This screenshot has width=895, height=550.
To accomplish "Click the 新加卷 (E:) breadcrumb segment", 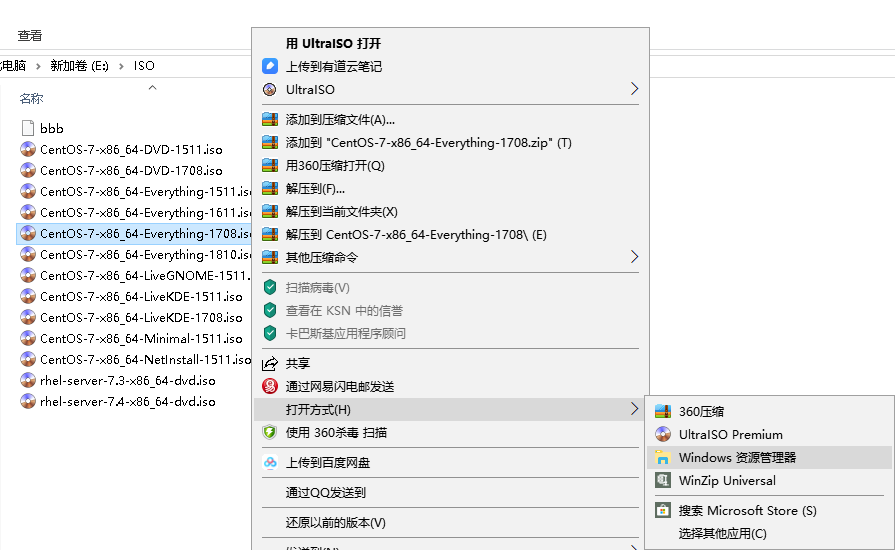I will coord(79,66).
